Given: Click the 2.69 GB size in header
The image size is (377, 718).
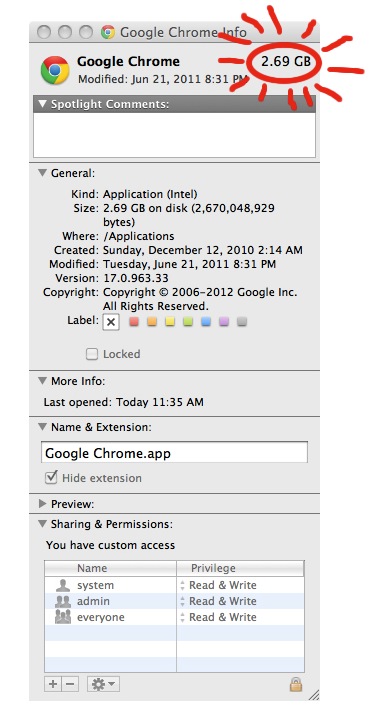Looking at the screenshot, I should point(286,61).
